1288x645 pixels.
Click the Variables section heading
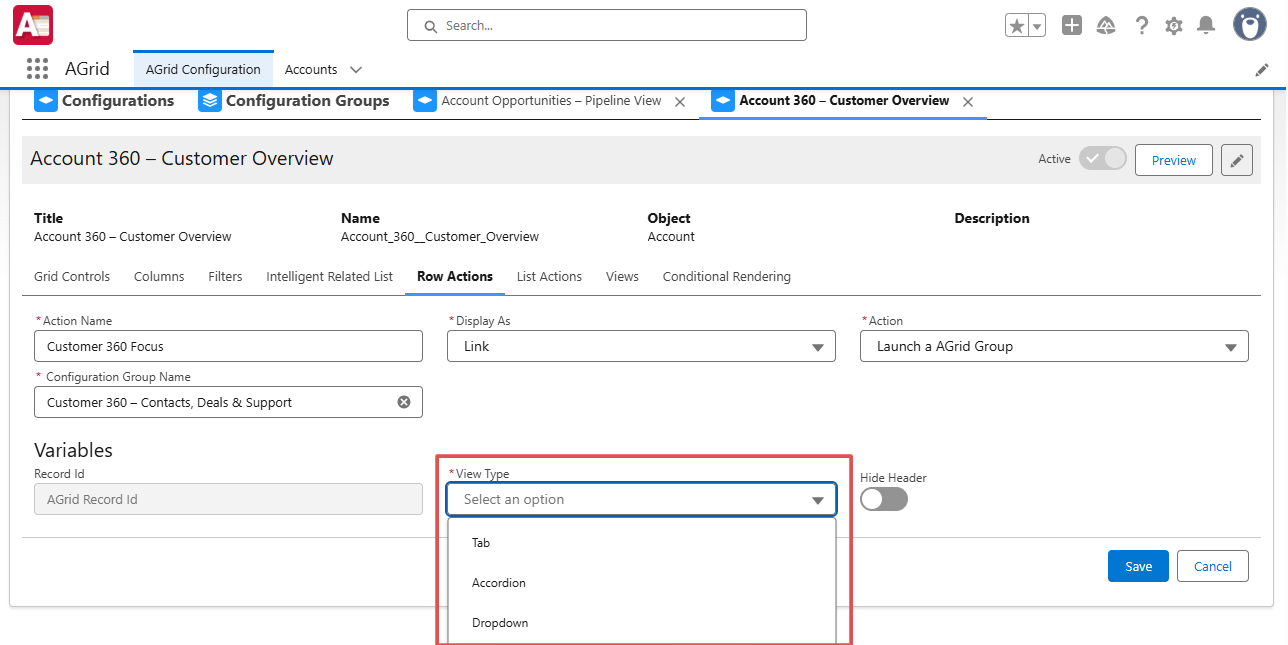pos(73,450)
